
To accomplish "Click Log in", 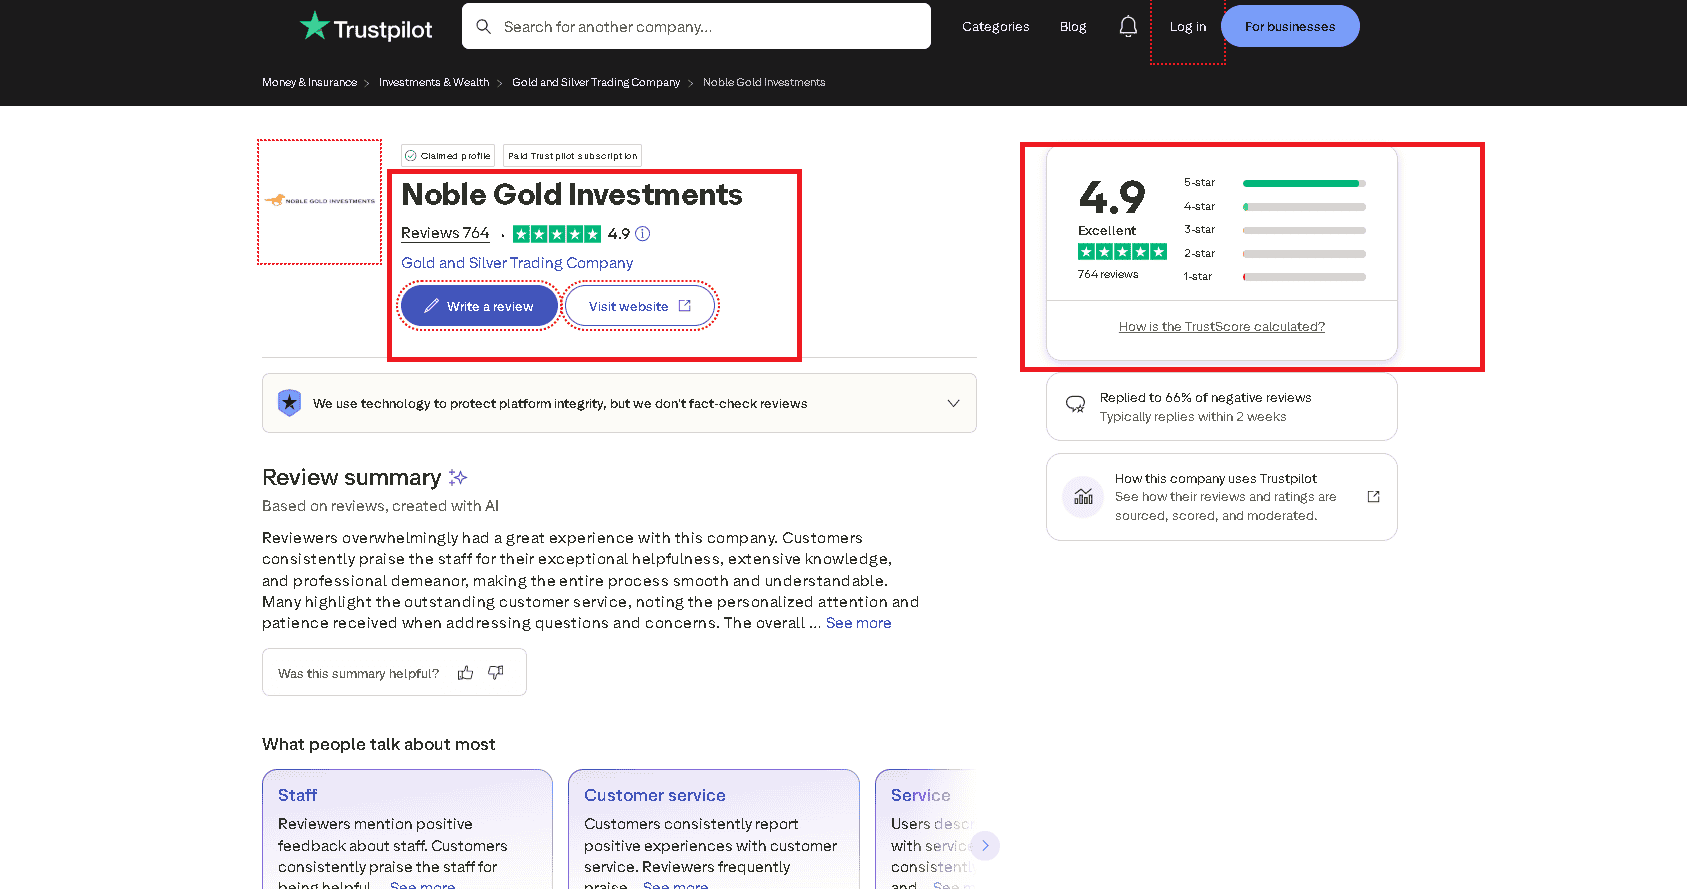I will (1188, 27).
